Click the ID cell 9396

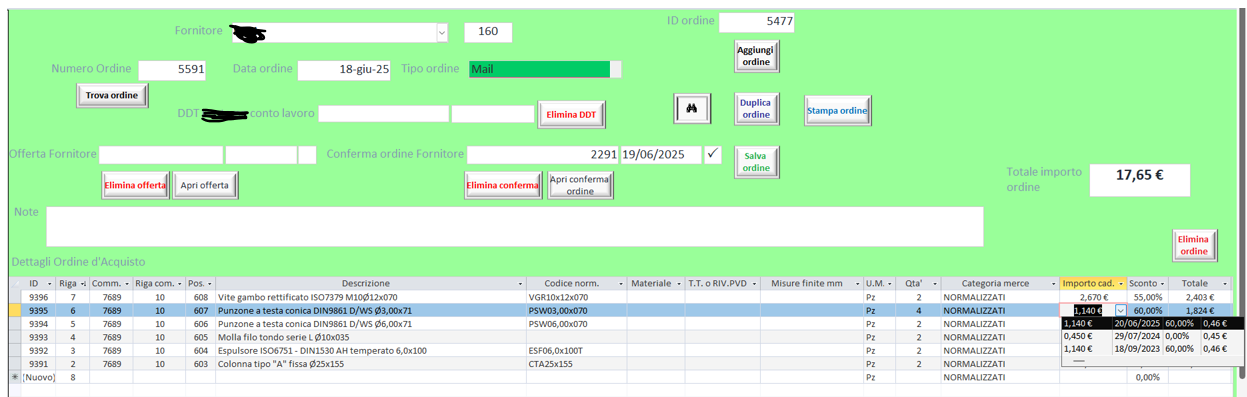tap(38, 297)
